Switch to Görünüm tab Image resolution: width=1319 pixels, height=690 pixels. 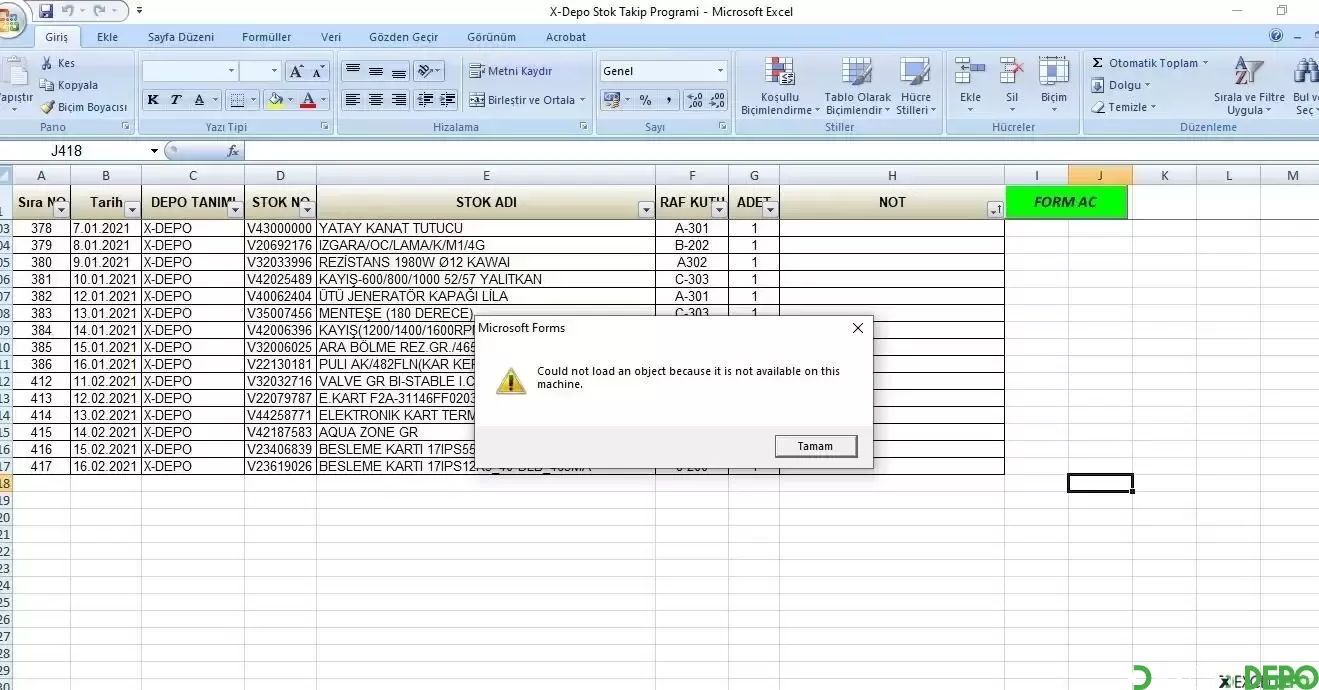[491, 37]
